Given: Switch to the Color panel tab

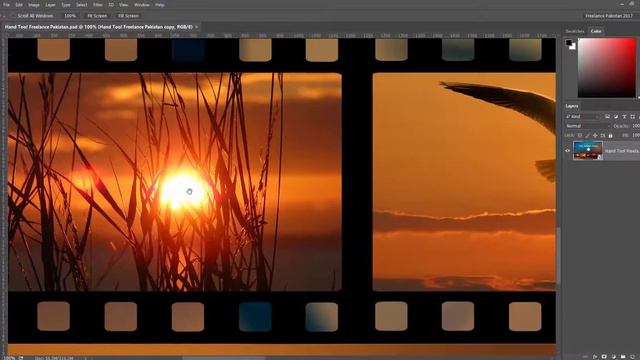Looking at the screenshot, I should [x=596, y=31].
